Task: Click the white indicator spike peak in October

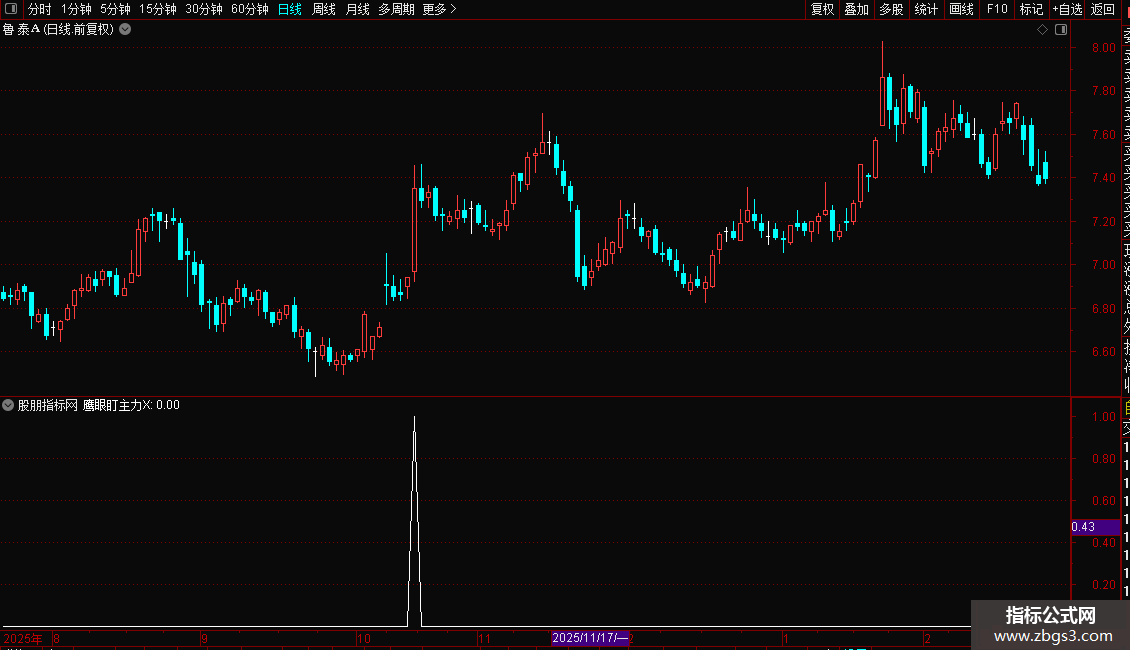Action: pyautogui.click(x=414, y=417)
